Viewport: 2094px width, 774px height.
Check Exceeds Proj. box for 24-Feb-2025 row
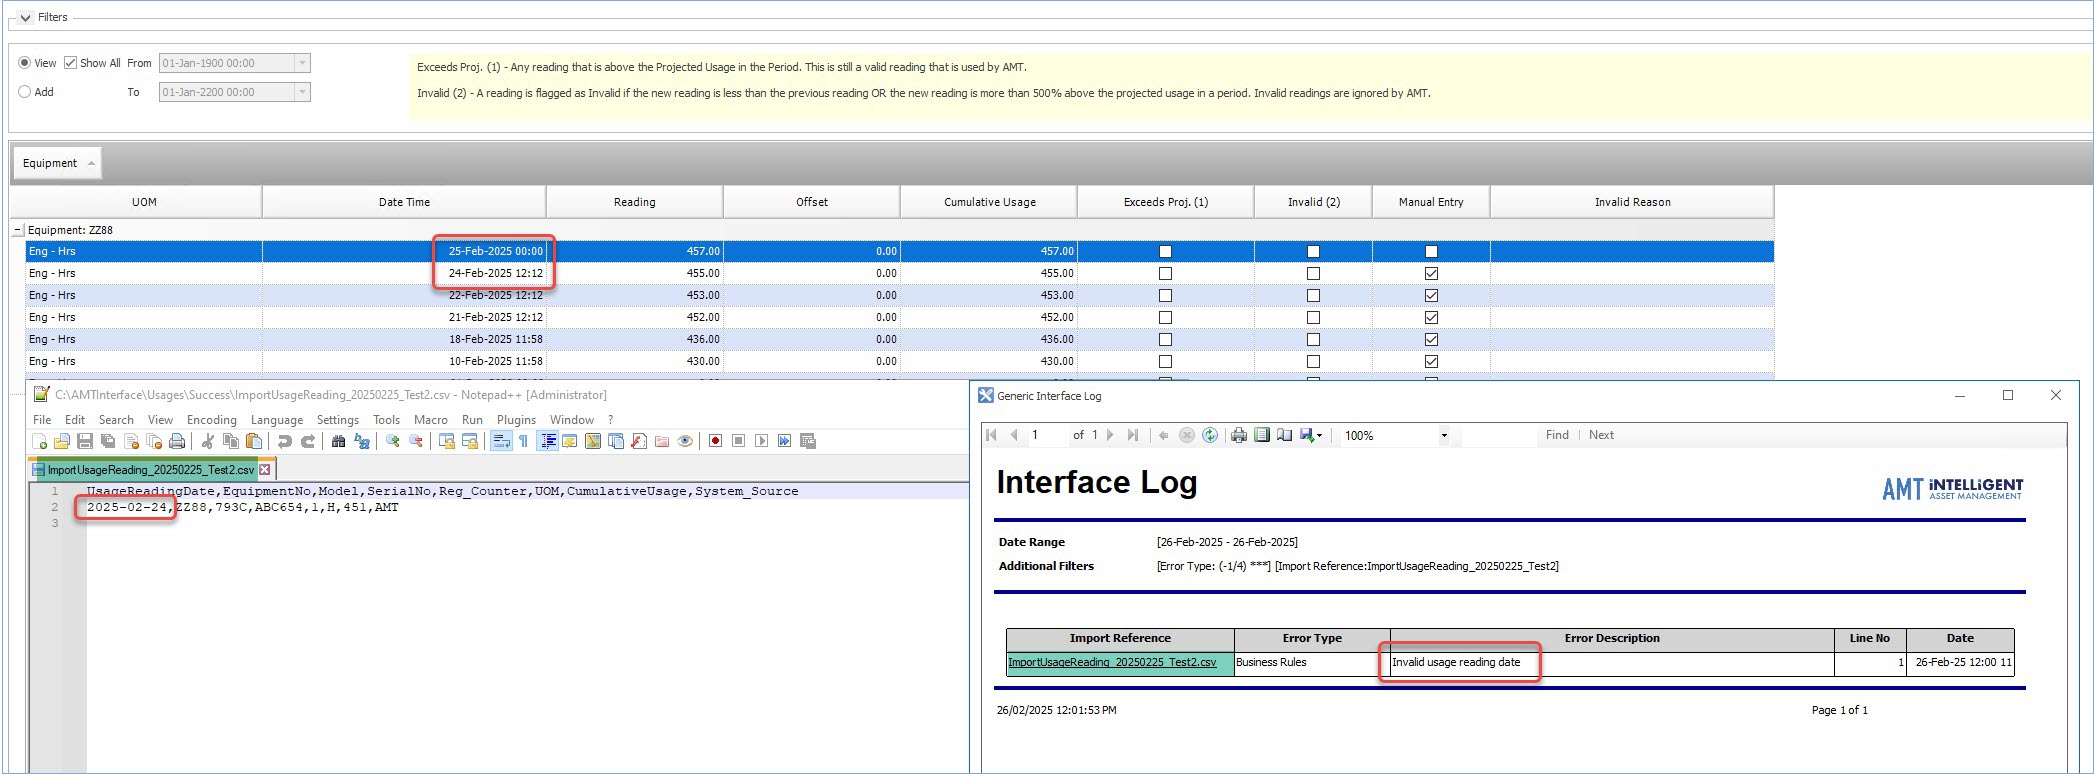tap(1165, 273)
